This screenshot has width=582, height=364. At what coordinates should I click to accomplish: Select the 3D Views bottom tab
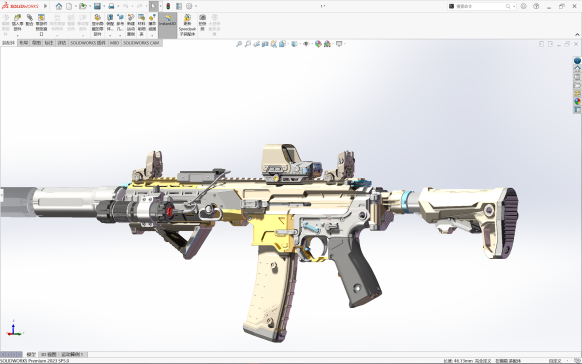(x=49, y=354)
